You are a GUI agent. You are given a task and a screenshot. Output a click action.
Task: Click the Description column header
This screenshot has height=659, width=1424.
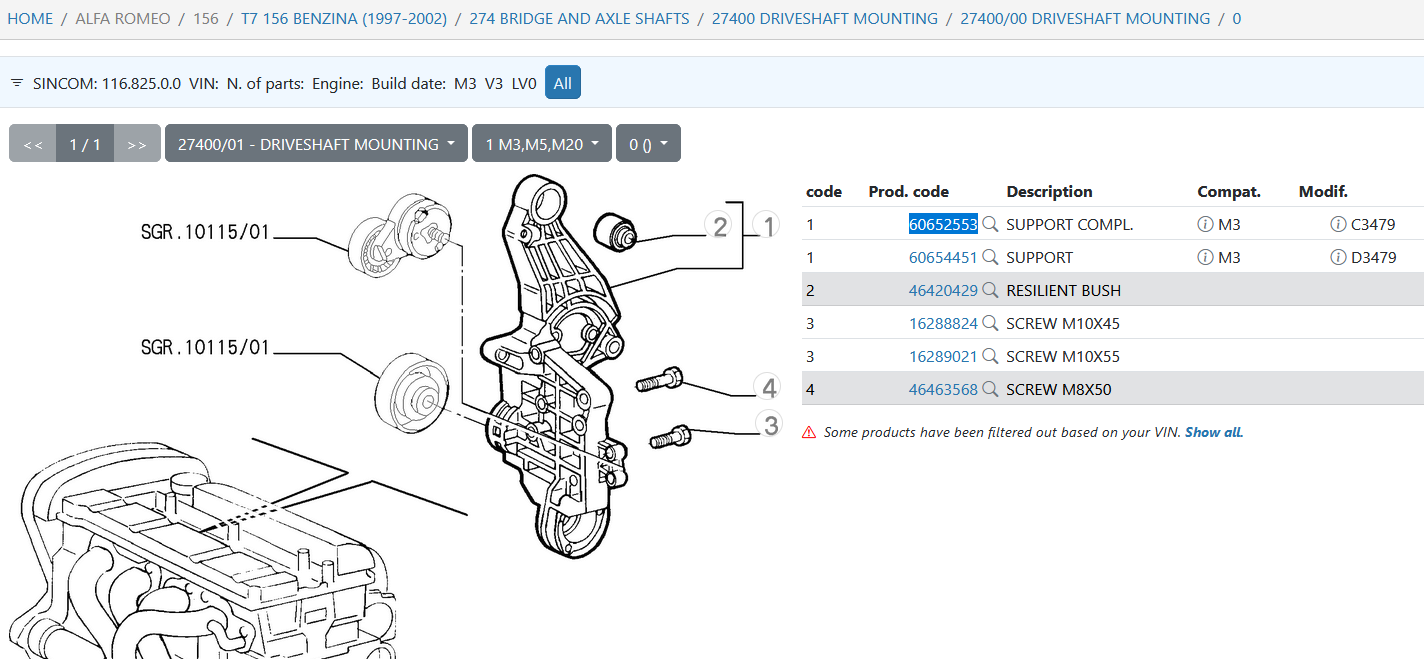pyautogui.click(x=1049, y=191)
